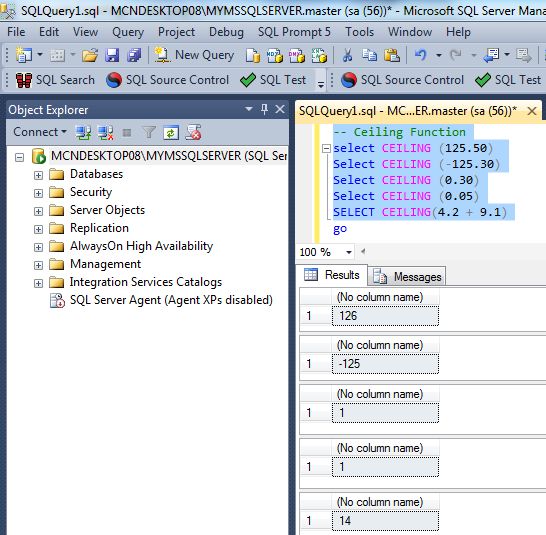Click the Cut scissors icon

(x=347, y=55)
